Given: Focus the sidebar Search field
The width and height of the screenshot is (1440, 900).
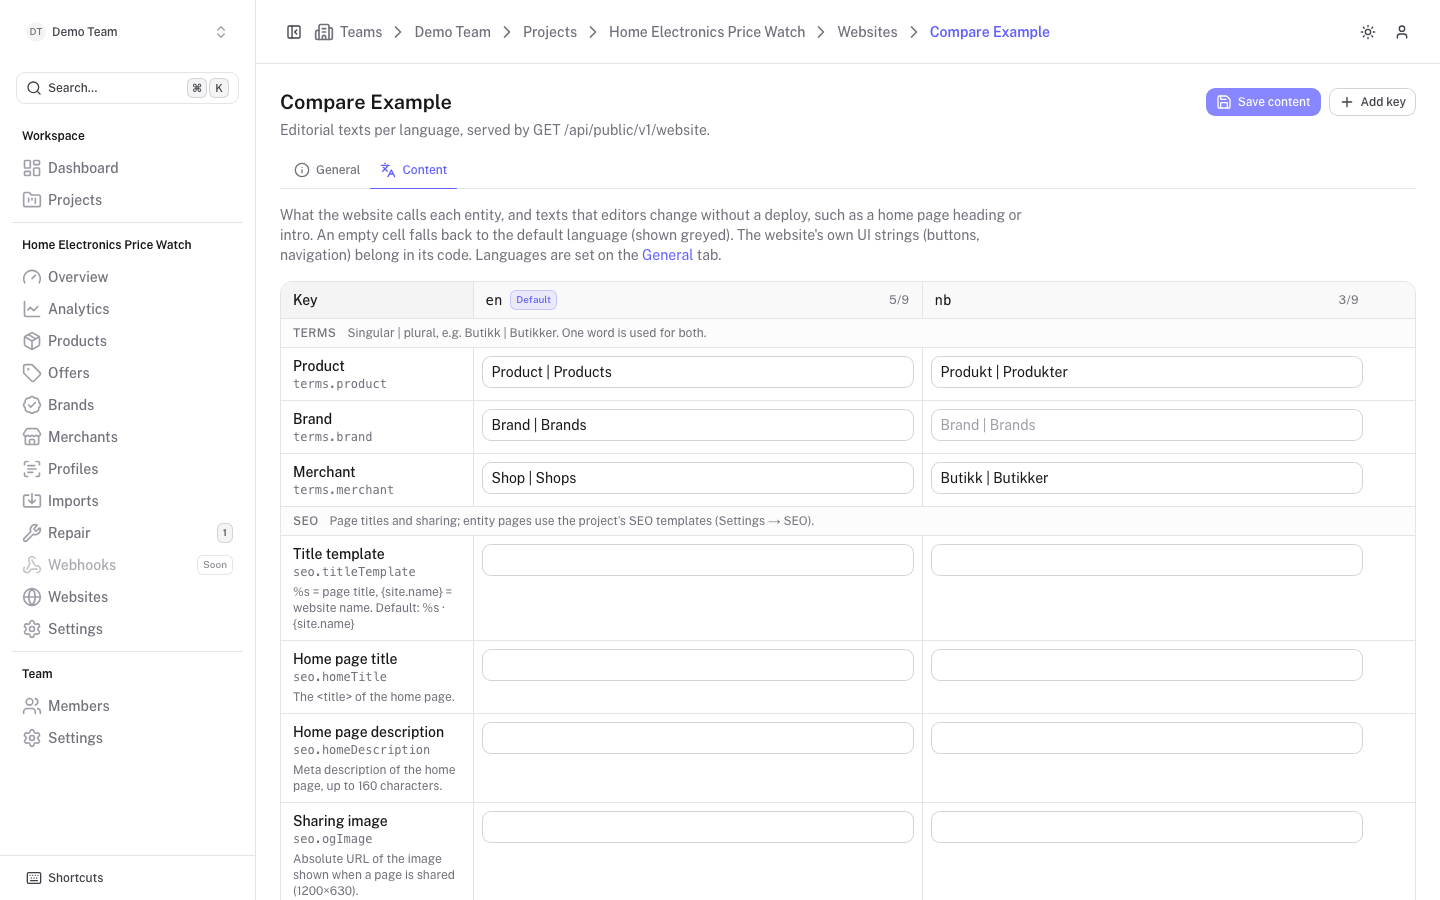Looking at the screenshot, I should tap(127, 88).
